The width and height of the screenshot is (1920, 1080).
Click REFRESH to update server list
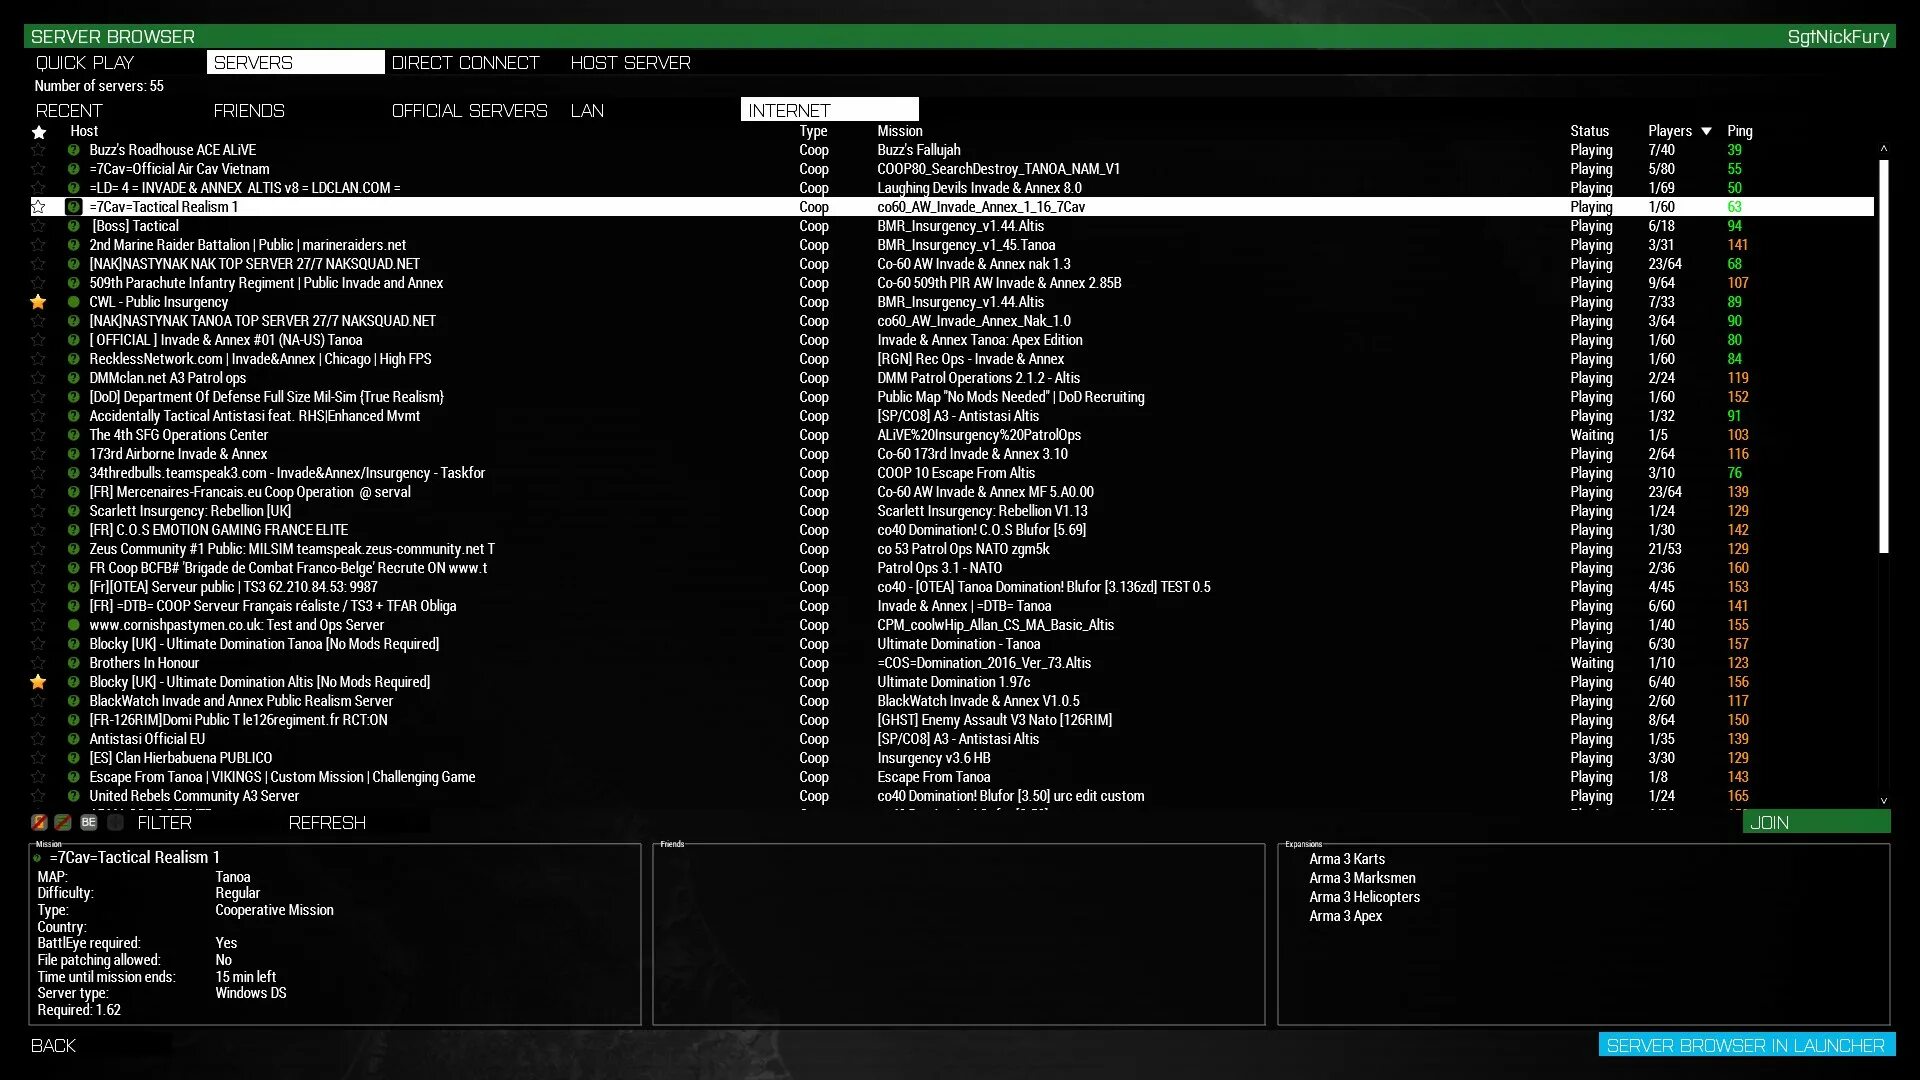[x=327, y=822]
